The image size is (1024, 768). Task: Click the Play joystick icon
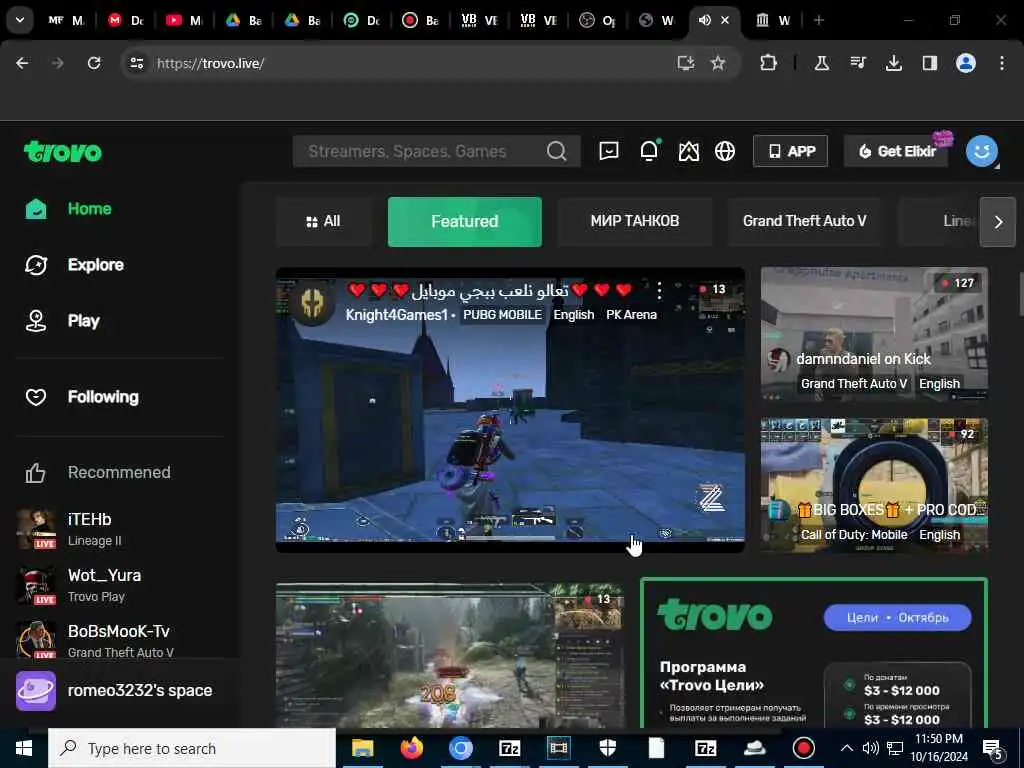[36, 321]
